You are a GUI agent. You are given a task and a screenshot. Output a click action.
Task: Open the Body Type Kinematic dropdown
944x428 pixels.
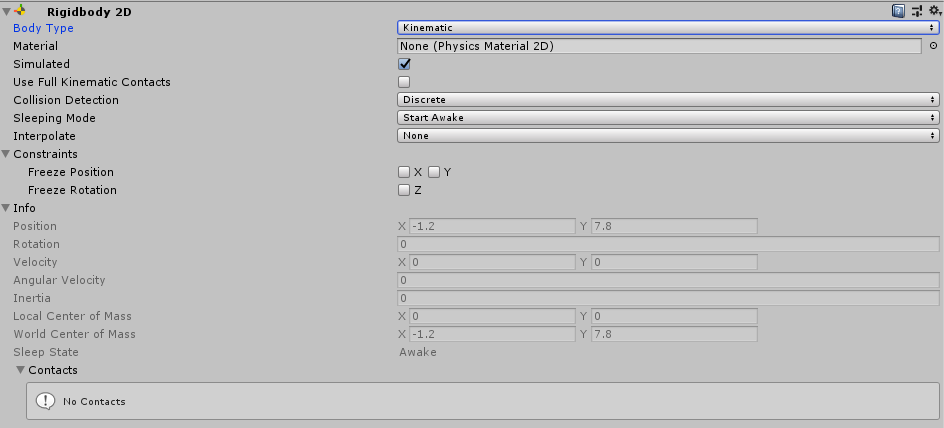(x=668, y=28)
